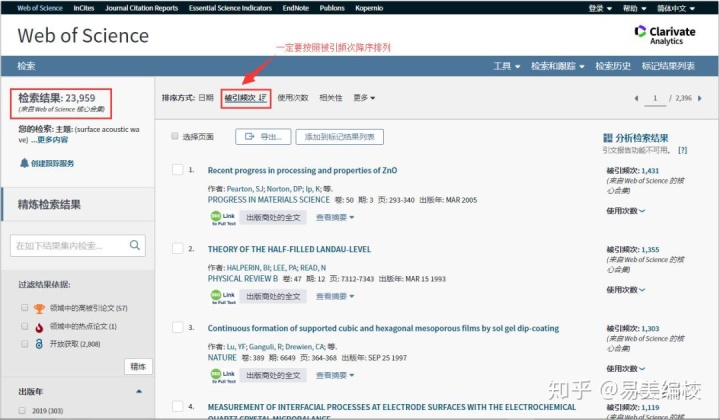Sort results by 使用次数
Screen dimensions: 720x420
coord(293,98)
